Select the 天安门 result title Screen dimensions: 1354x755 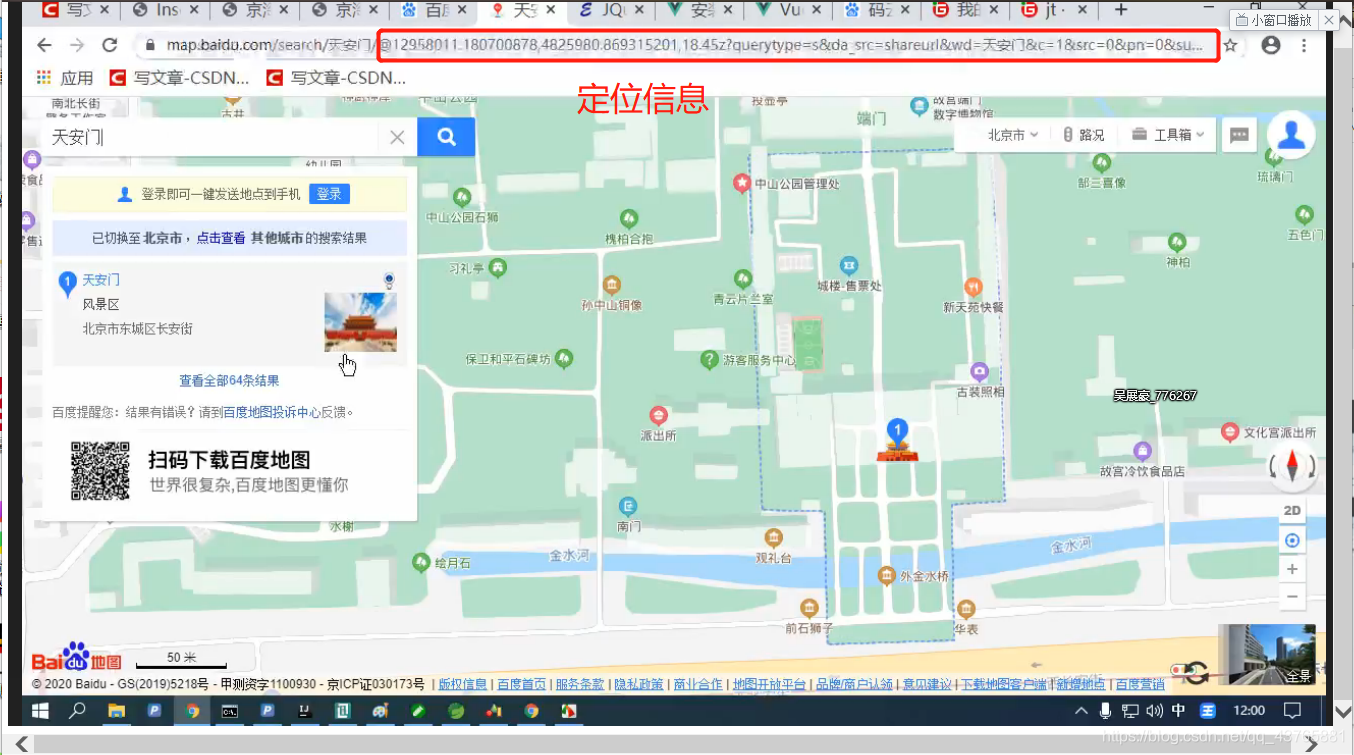tap(100, 280)
